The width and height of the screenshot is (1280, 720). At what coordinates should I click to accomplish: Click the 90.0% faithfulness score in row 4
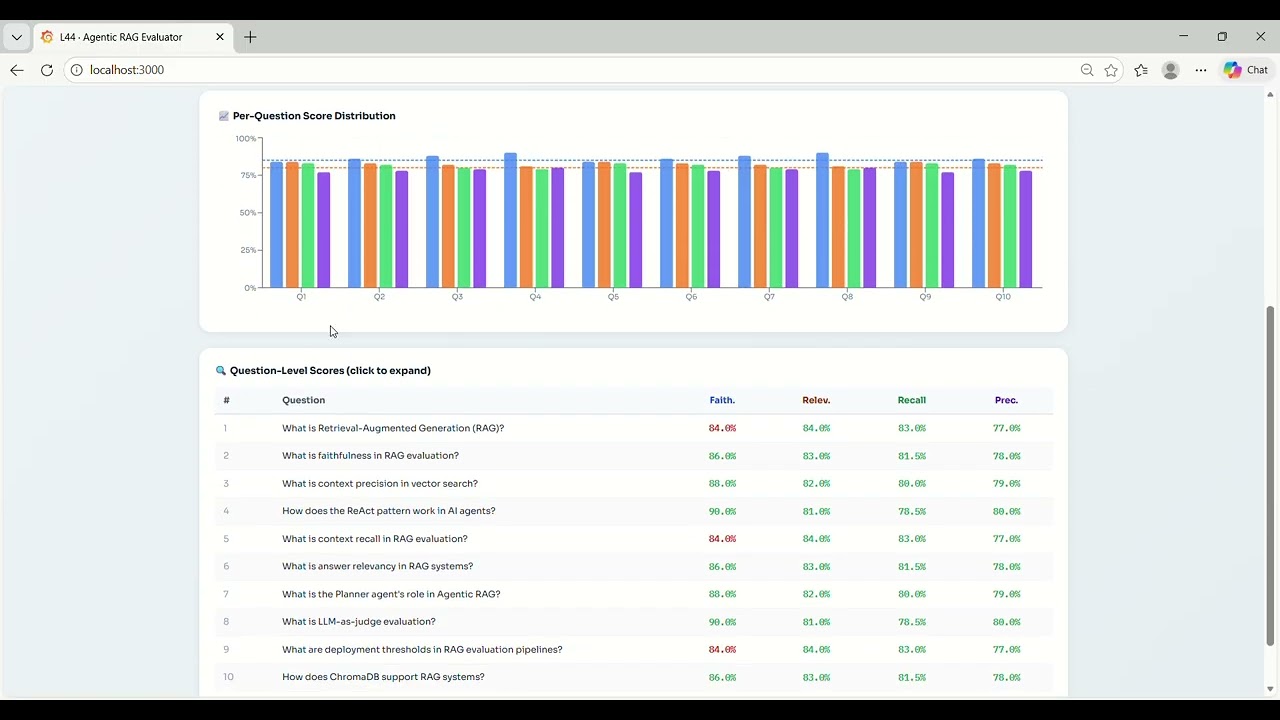[722, 511]
